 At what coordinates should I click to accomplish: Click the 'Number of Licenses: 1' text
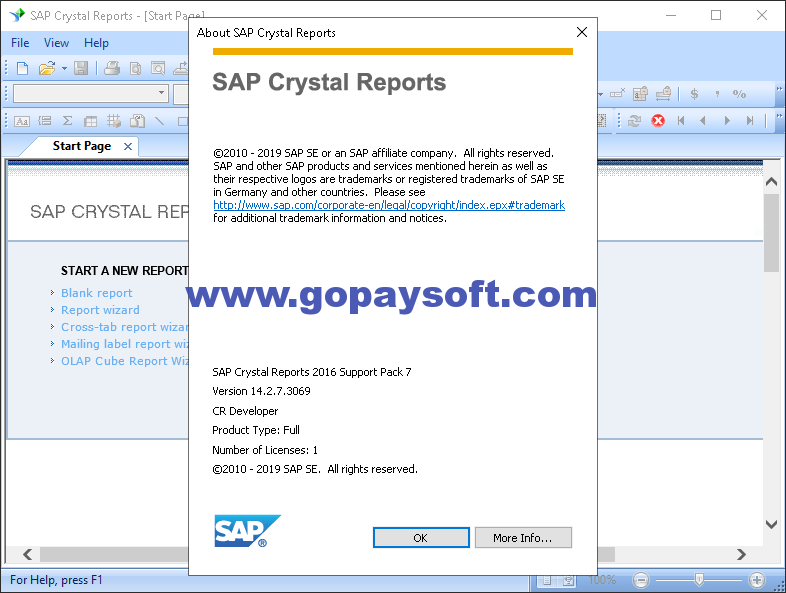click(x=265, y=450)
